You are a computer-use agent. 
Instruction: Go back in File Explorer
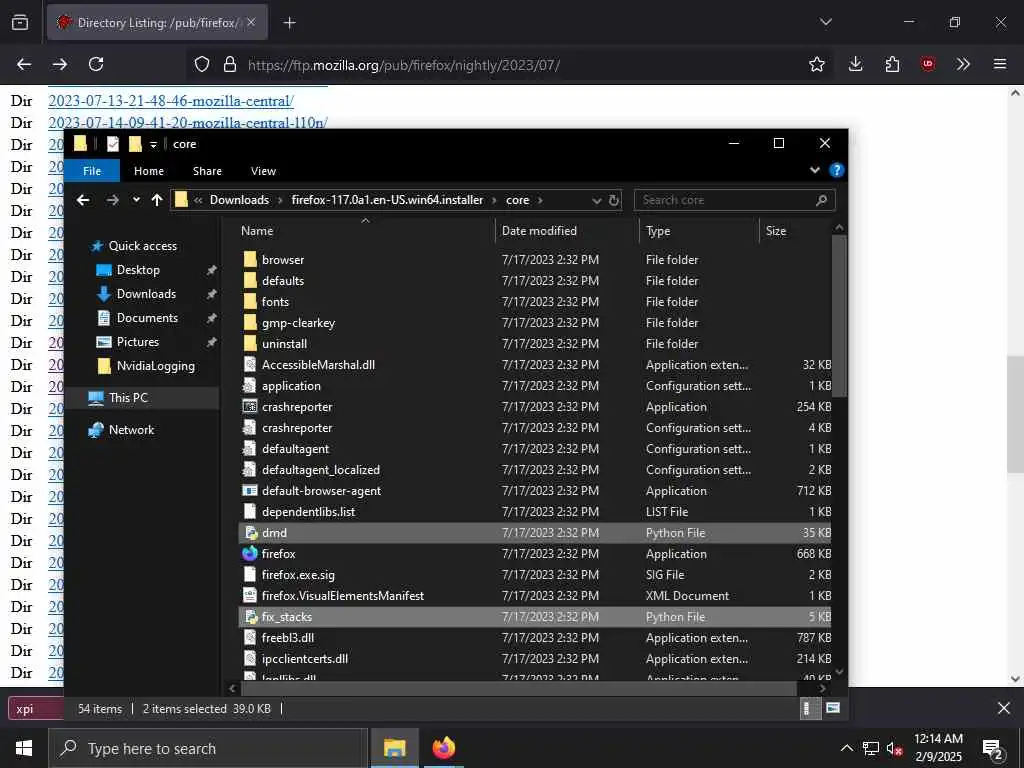83,200
